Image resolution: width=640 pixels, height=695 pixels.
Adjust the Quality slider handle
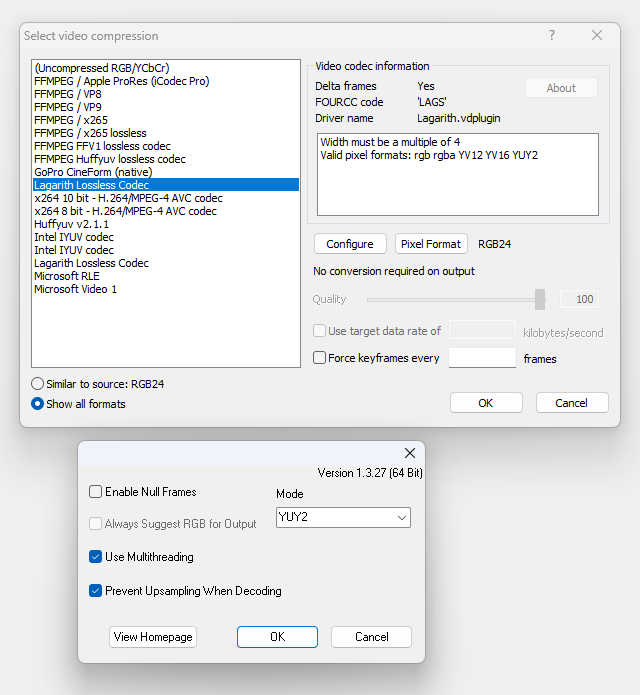pos(540,299)
